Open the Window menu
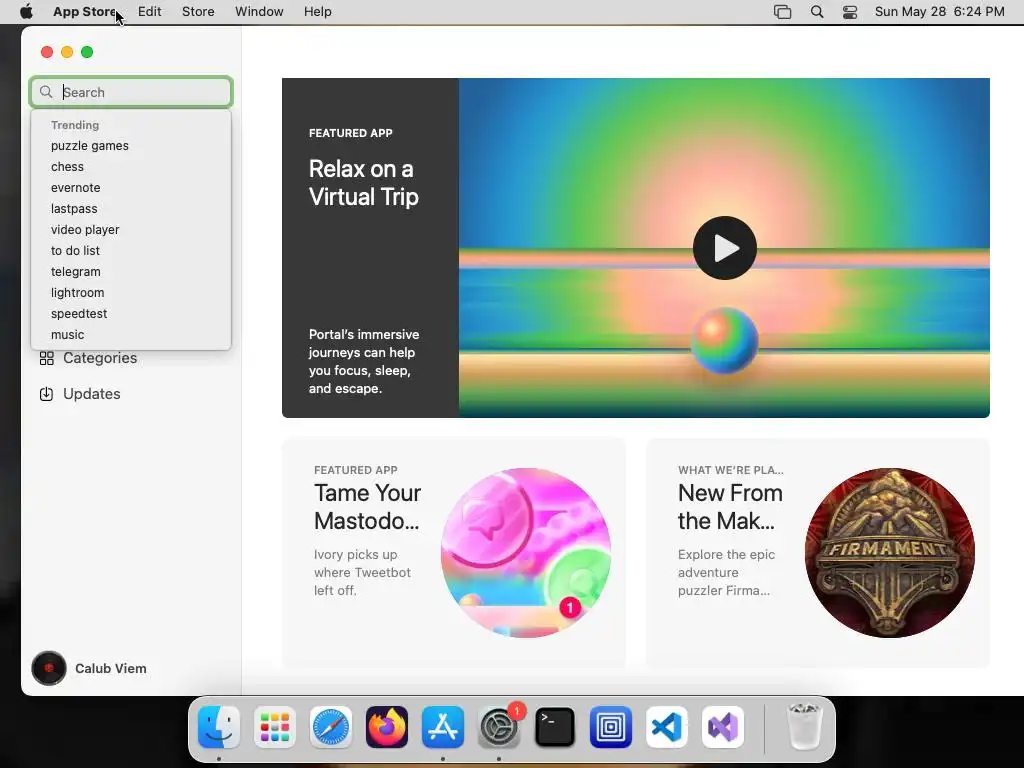Image resolution: width=1024 pixels, height=768 pixels. point(259,12)
